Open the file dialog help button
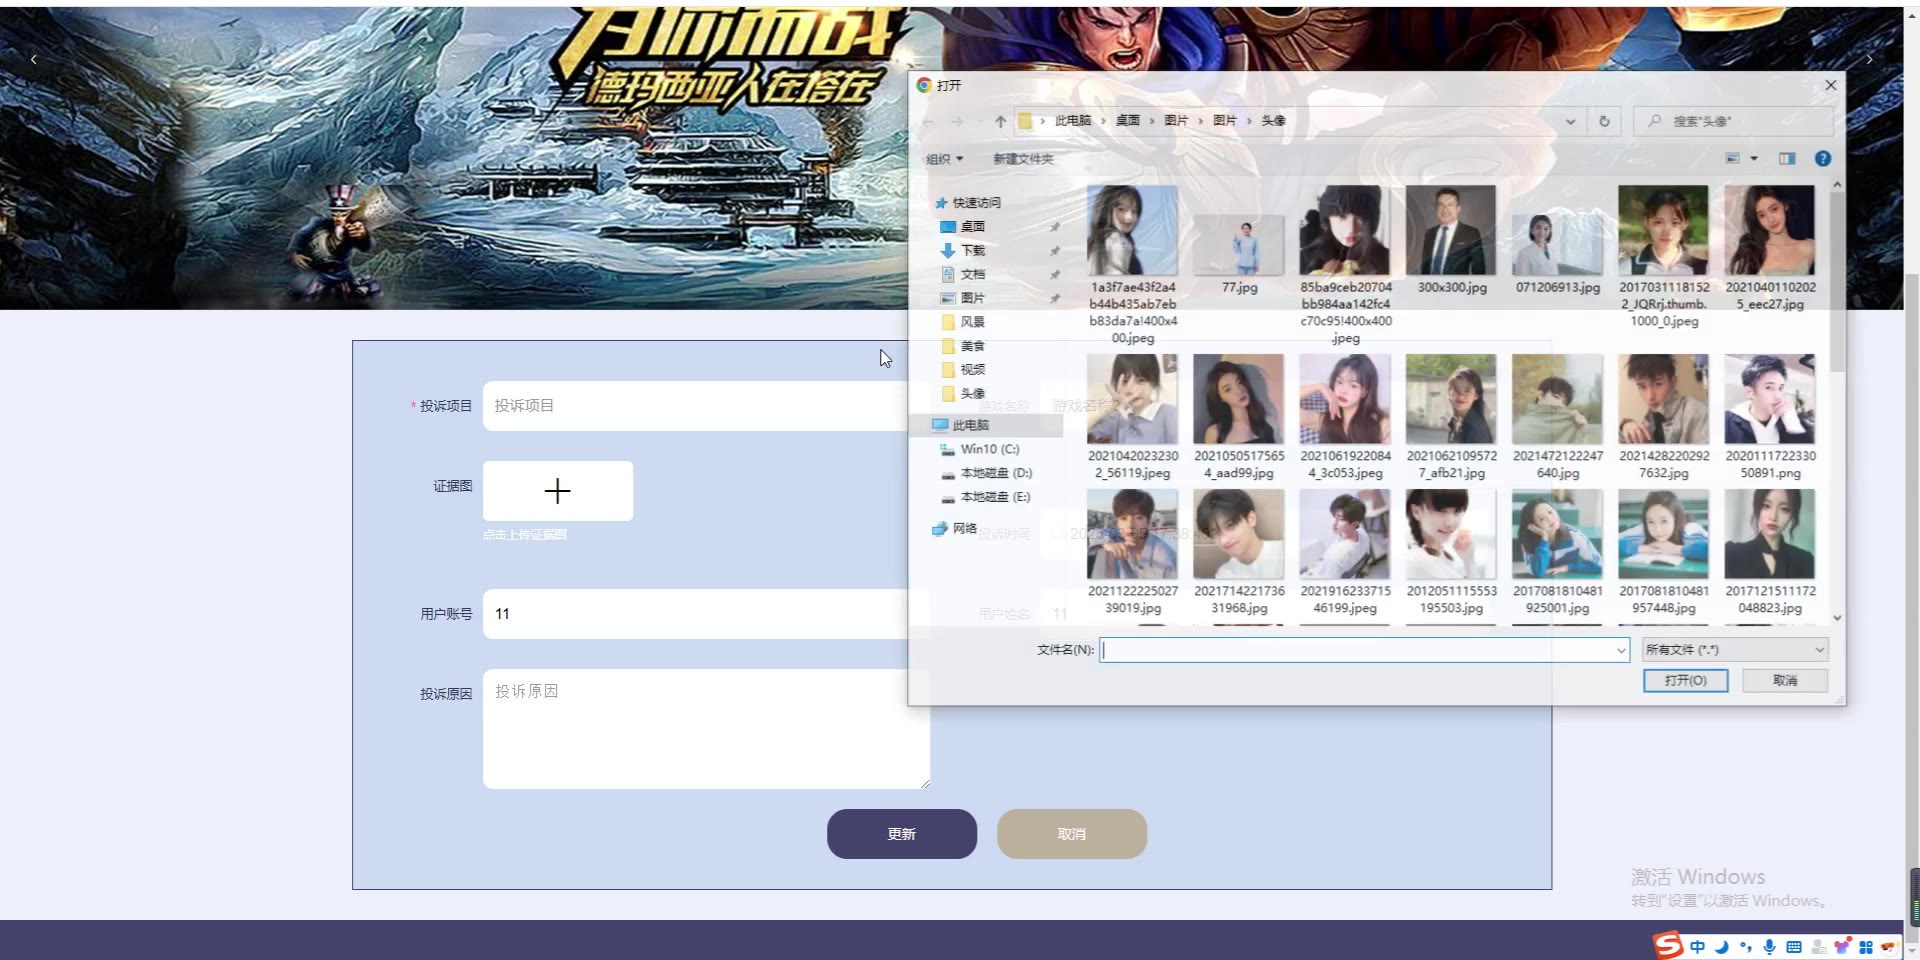Screen dimensions: 1920x960 click(1822, 158)
